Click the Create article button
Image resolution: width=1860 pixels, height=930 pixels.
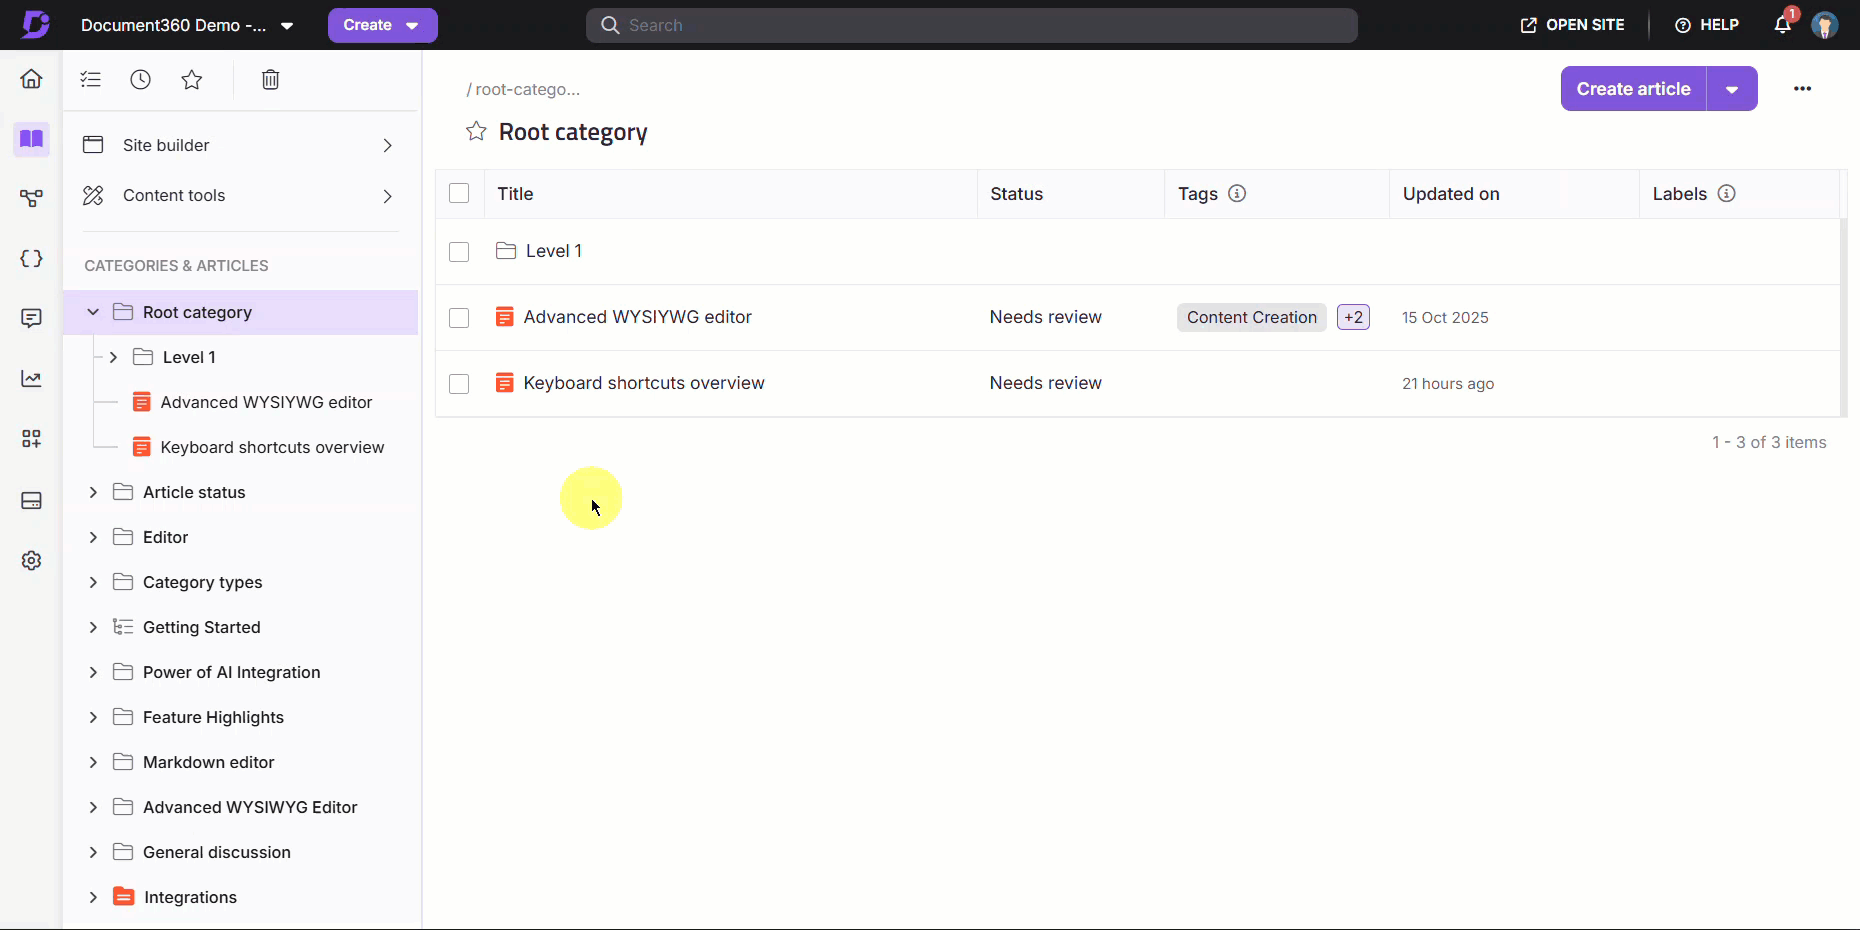point(1633,89)
